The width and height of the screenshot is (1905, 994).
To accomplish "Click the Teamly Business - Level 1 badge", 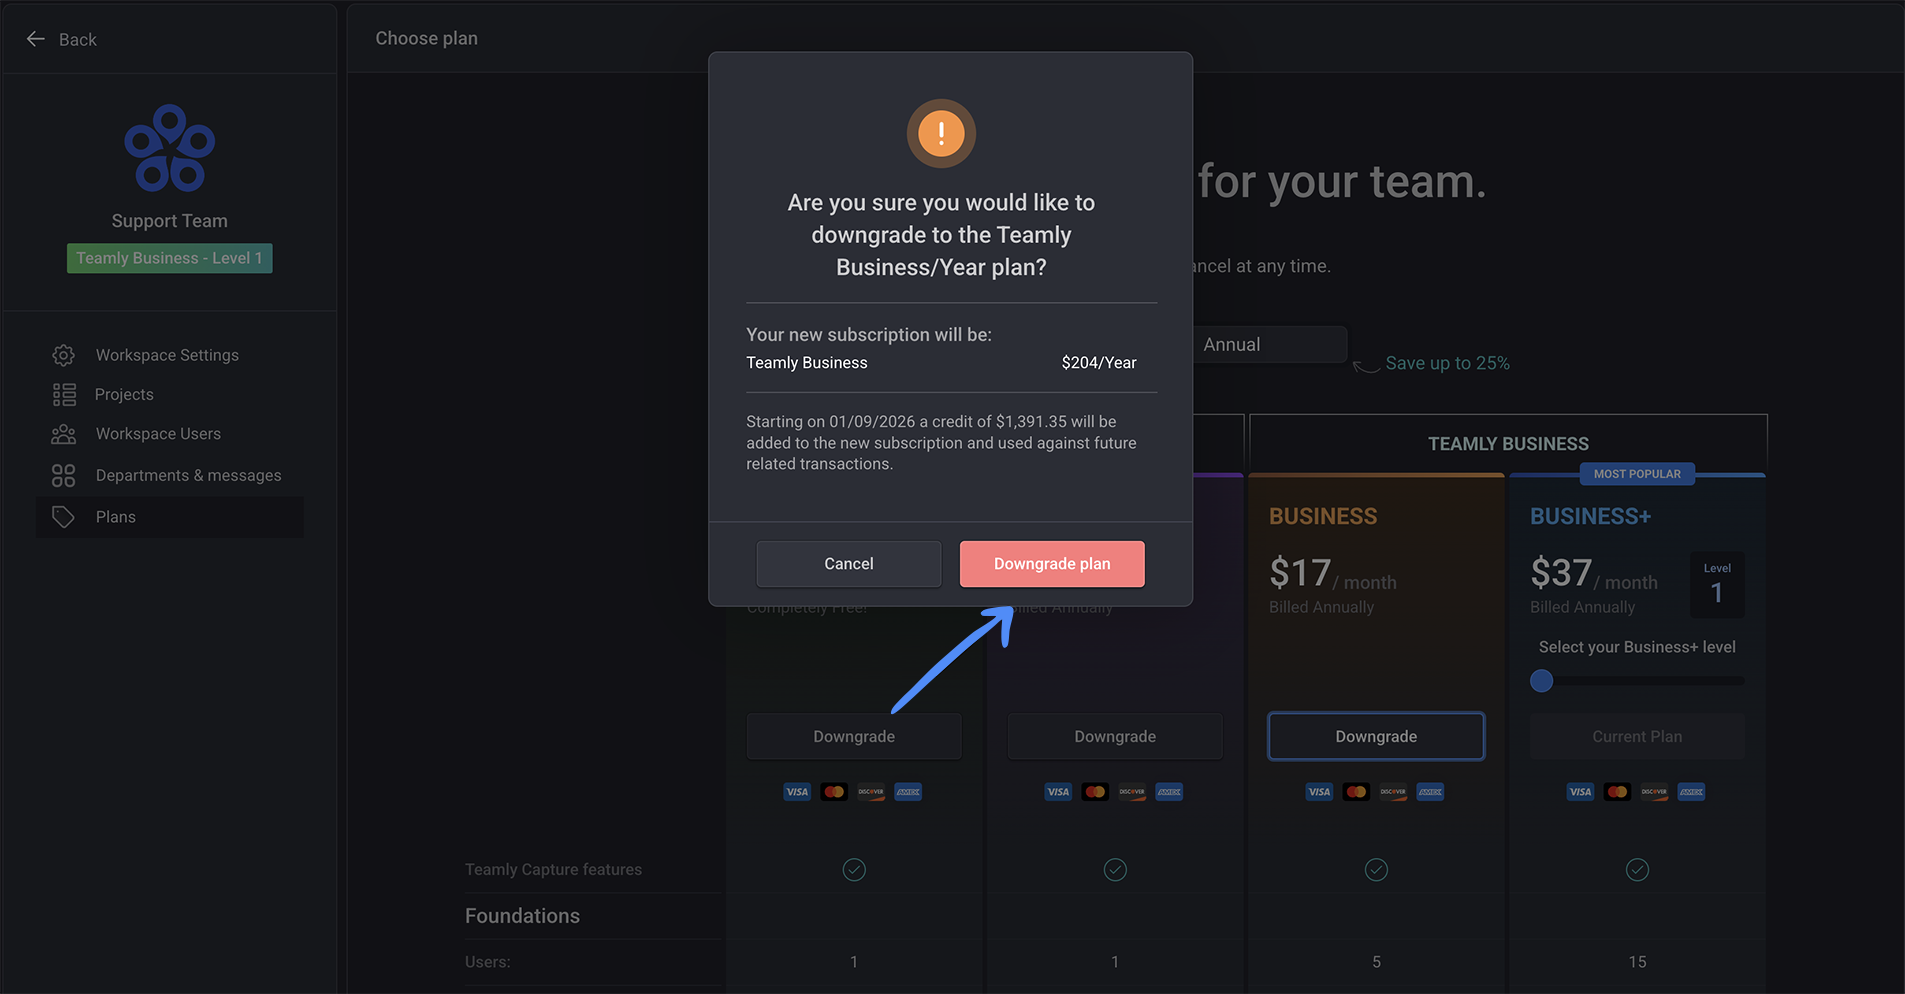I will click(x=170, y=258).
